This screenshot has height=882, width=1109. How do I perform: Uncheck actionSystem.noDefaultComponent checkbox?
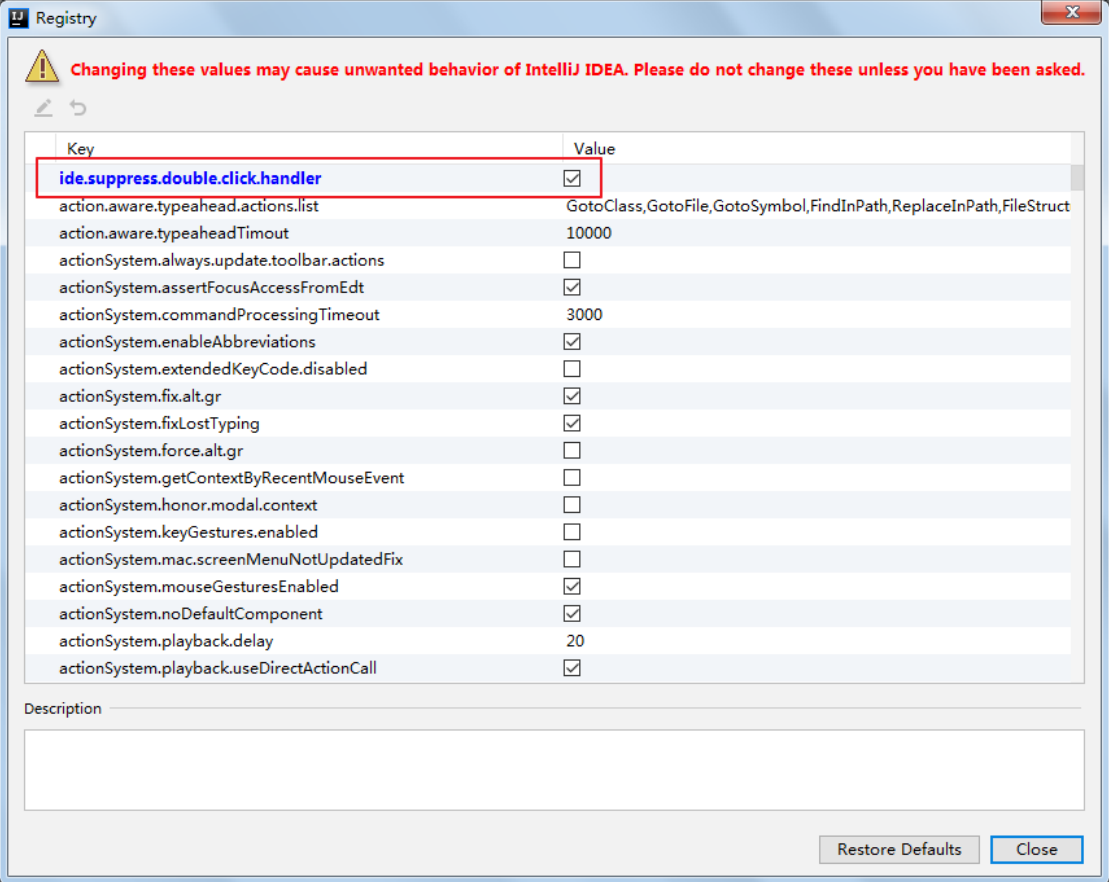coord(572,613)
